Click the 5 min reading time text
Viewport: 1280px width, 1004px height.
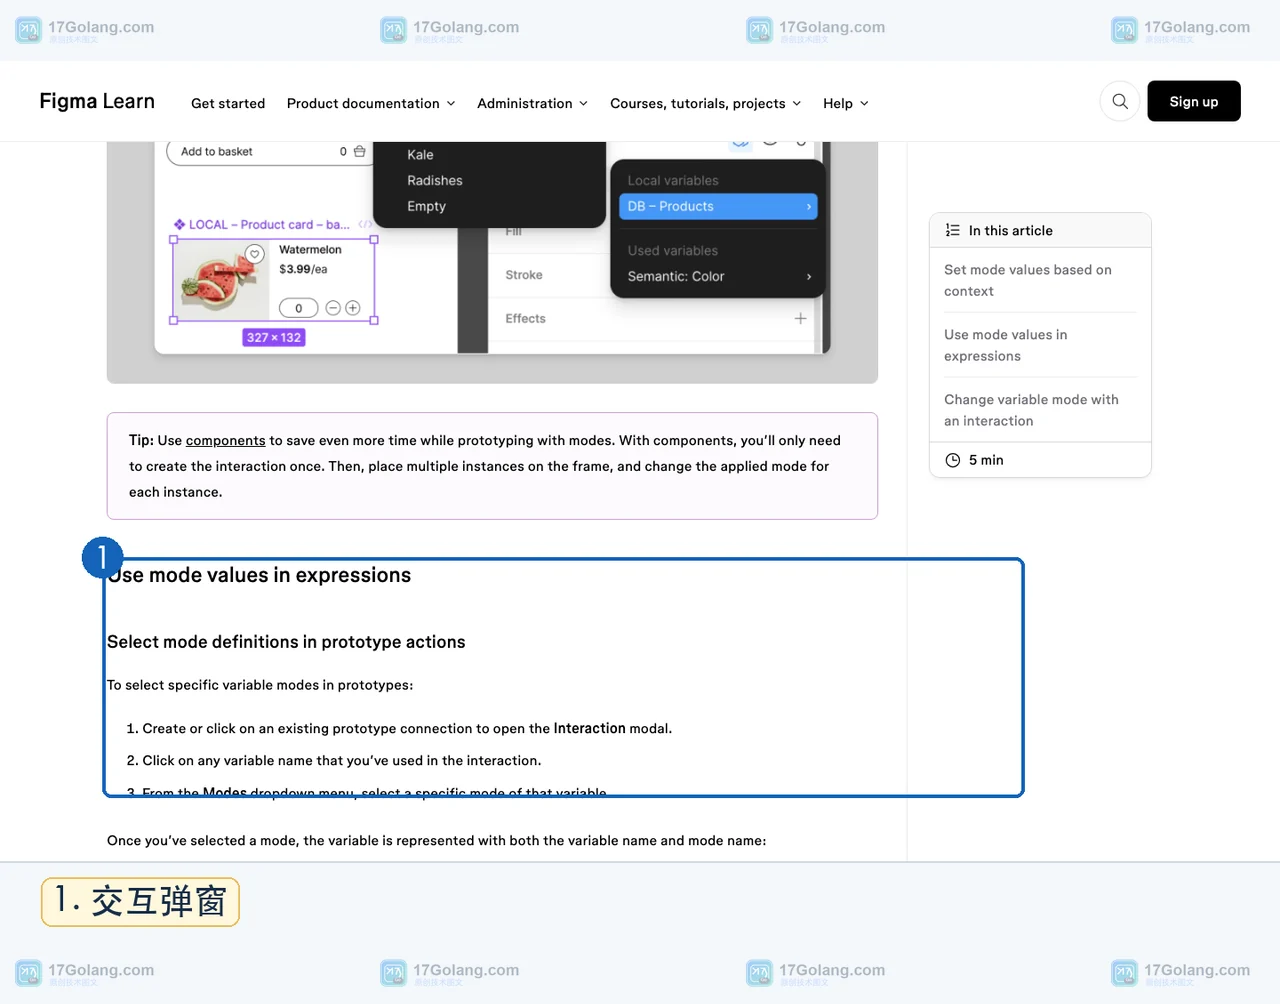(986, 460)
